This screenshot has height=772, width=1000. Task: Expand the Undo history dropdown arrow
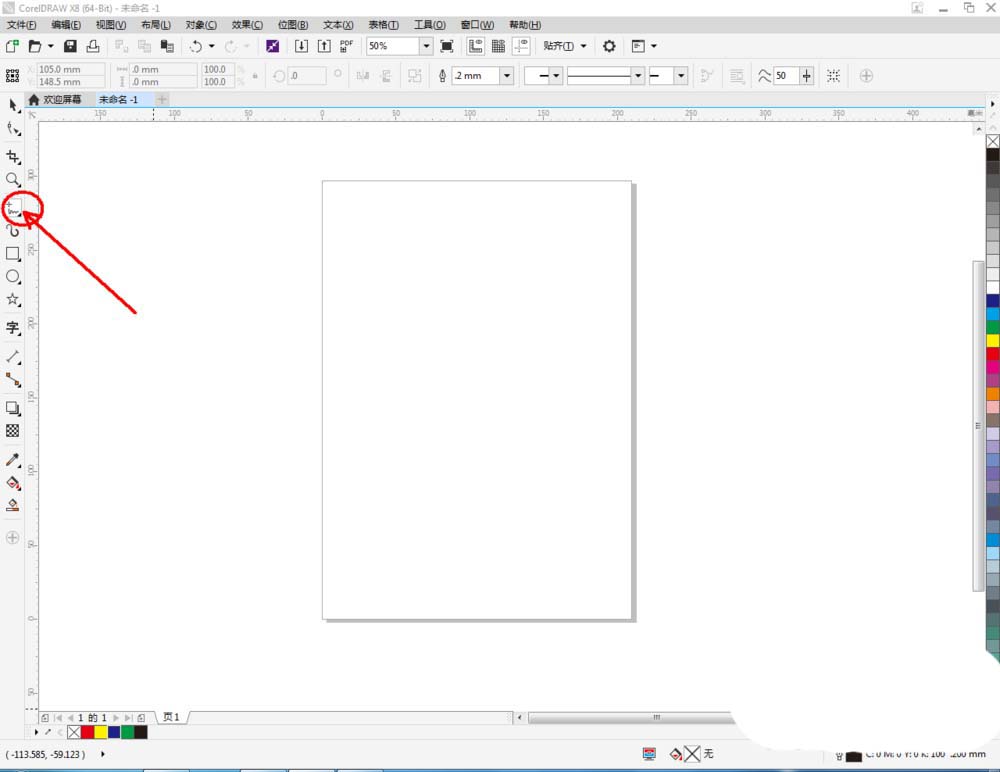coord(212,46)
